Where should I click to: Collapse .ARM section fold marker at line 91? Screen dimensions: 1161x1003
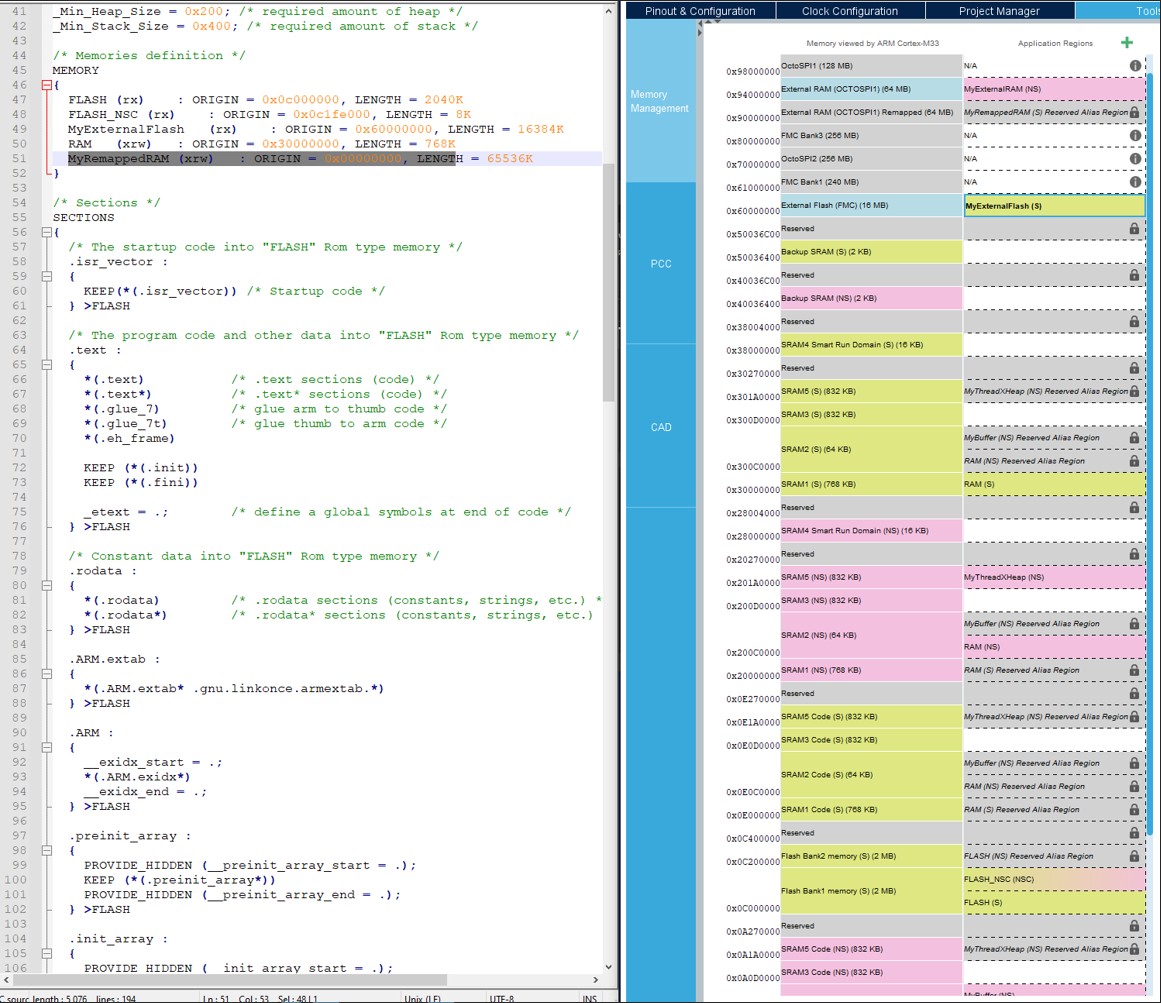tap(47, 748)
